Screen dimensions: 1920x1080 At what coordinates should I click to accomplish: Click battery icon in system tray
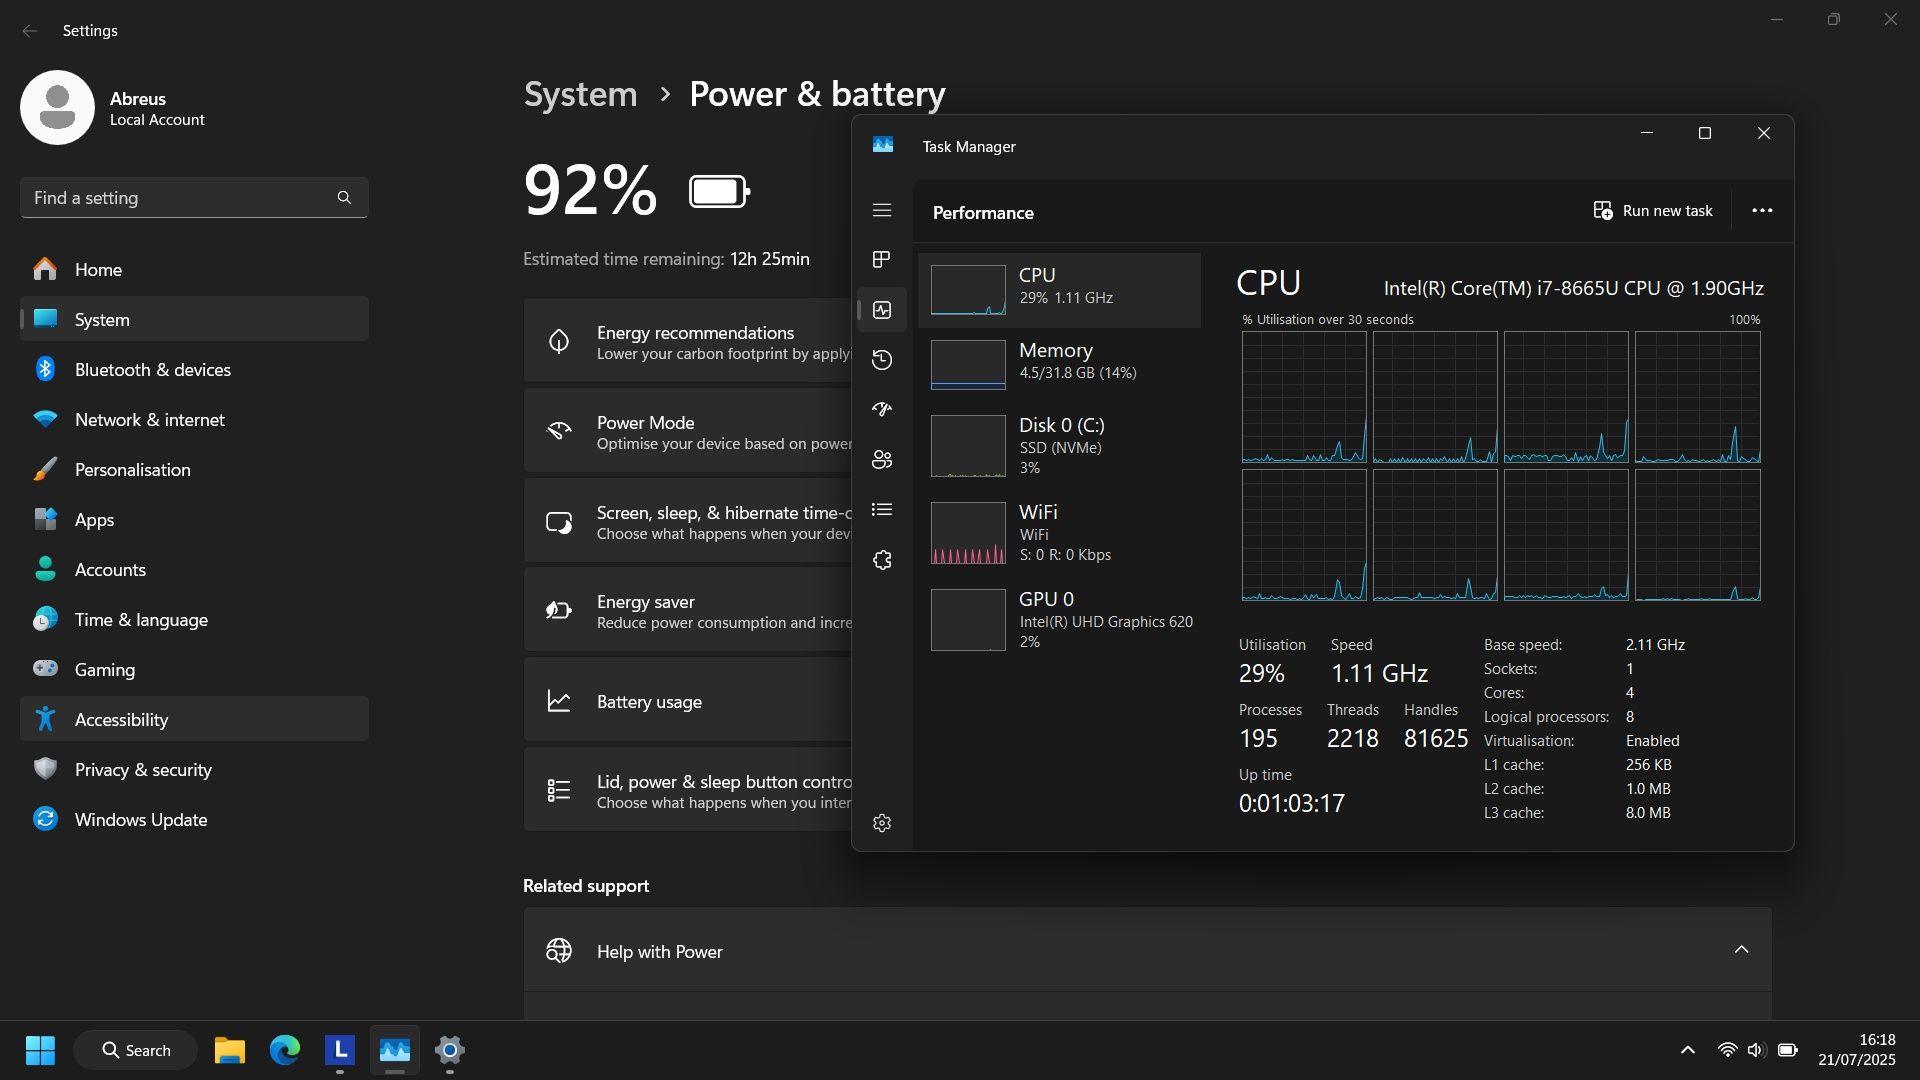point(1788,1050)
